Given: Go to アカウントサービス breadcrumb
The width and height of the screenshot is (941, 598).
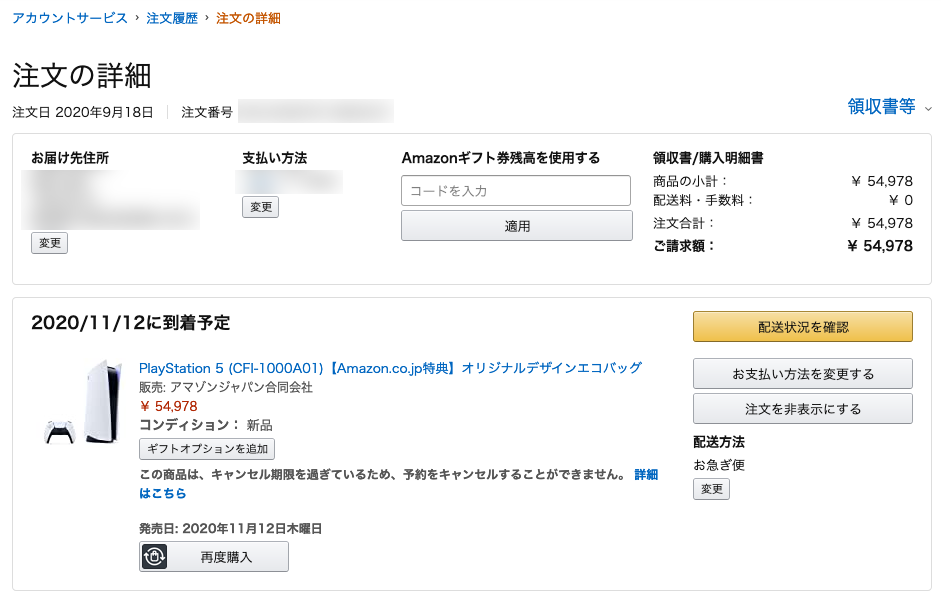Looking at the screenshot, I should tap(70, 18).
